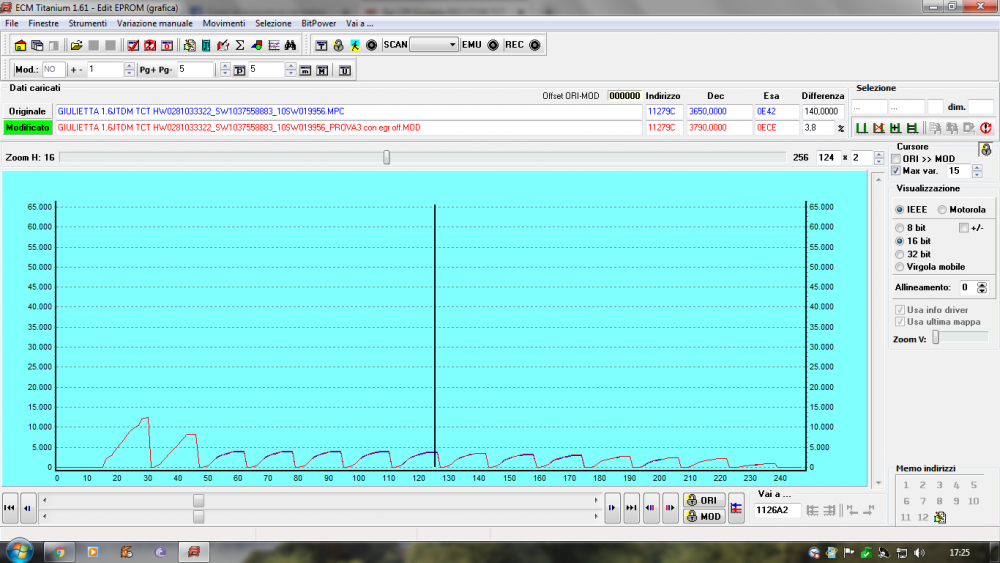Decrease the Max var. value spinner
This screenshot has height=563, width=1000.
tap(976, 175)
